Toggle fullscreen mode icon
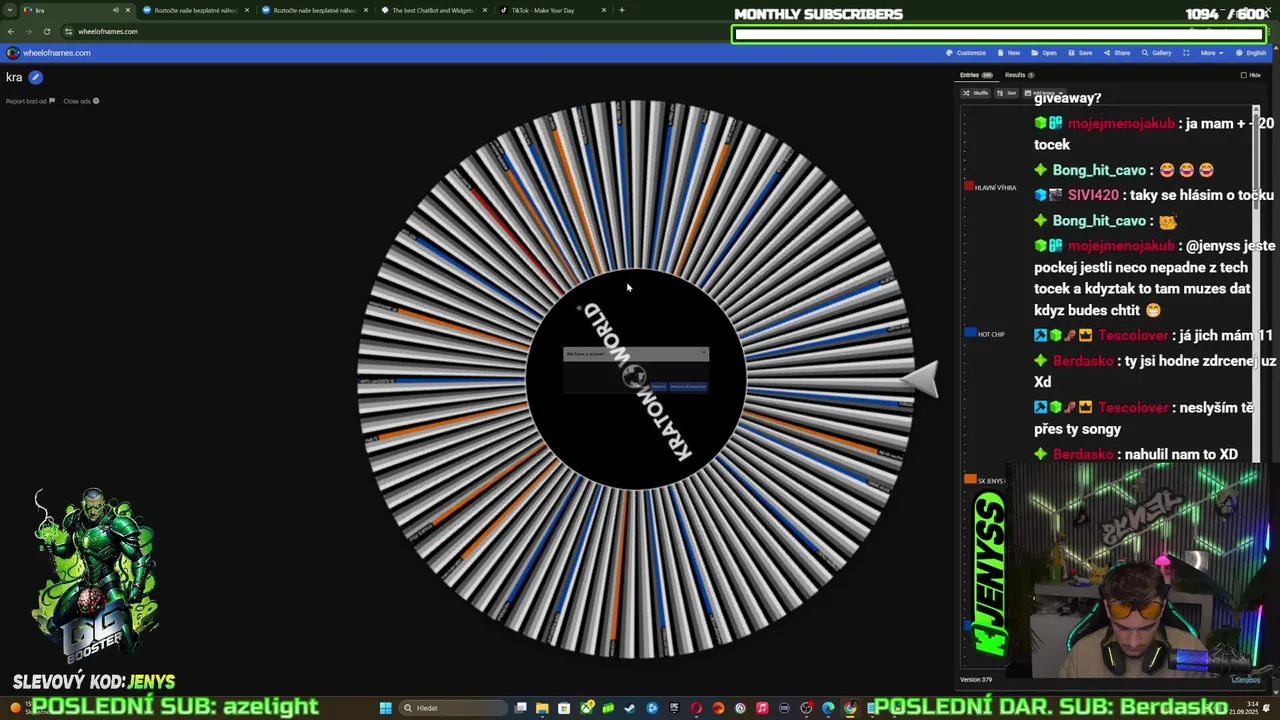This screenshot has width=1280, height=720. click(1186, 53)
